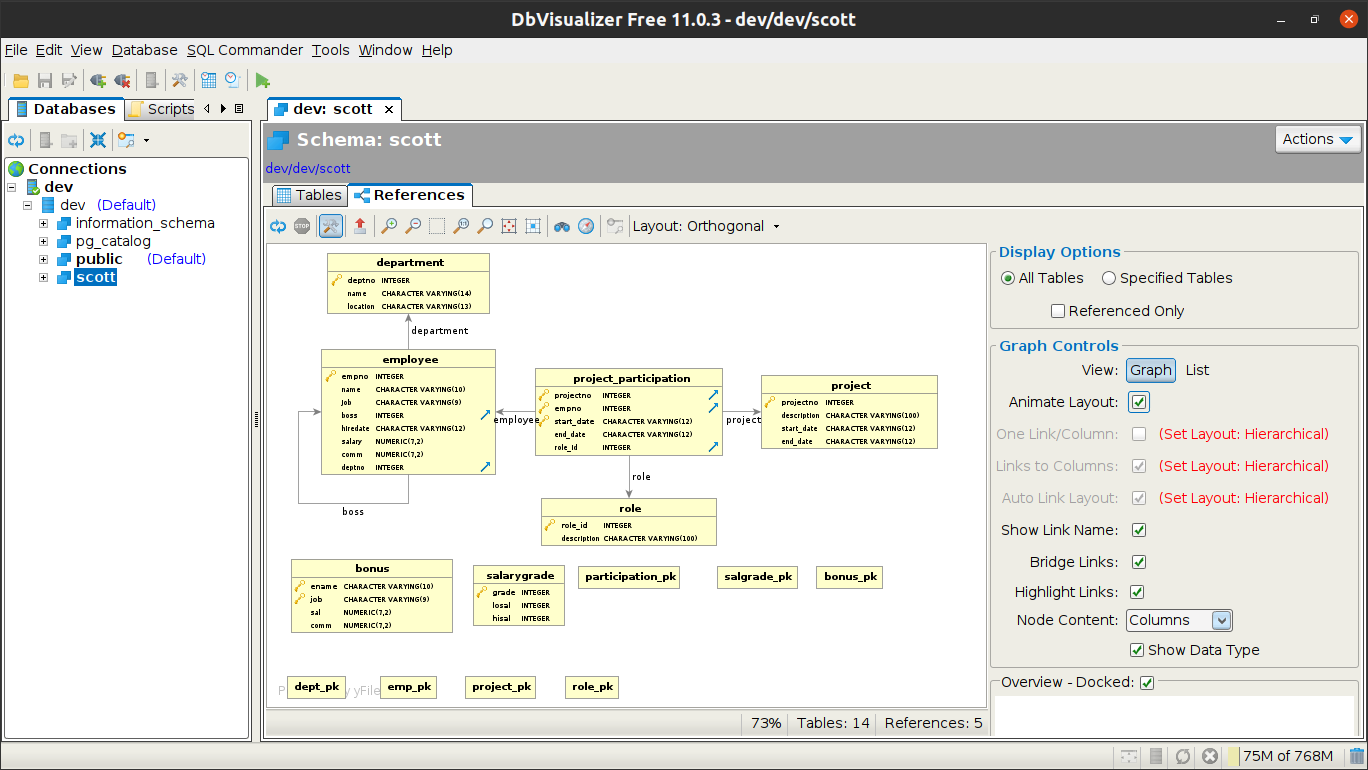Screen dimensions: 1368x770
Task: Click the red export arrow icon
Action: pos(360,226)
